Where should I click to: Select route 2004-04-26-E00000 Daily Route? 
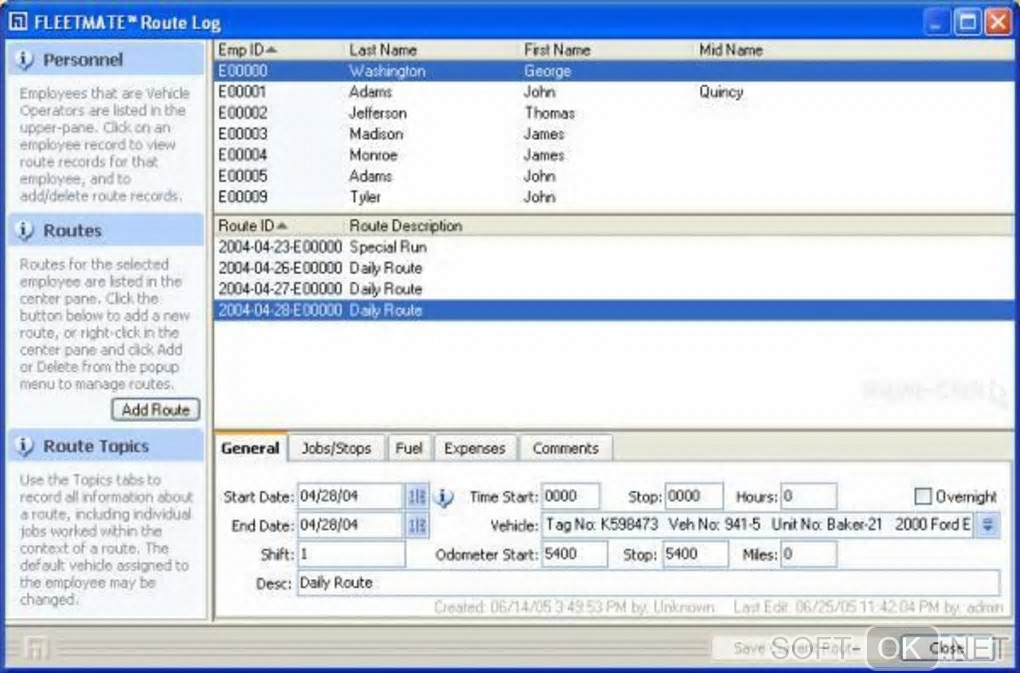click(x=613, y=268)
